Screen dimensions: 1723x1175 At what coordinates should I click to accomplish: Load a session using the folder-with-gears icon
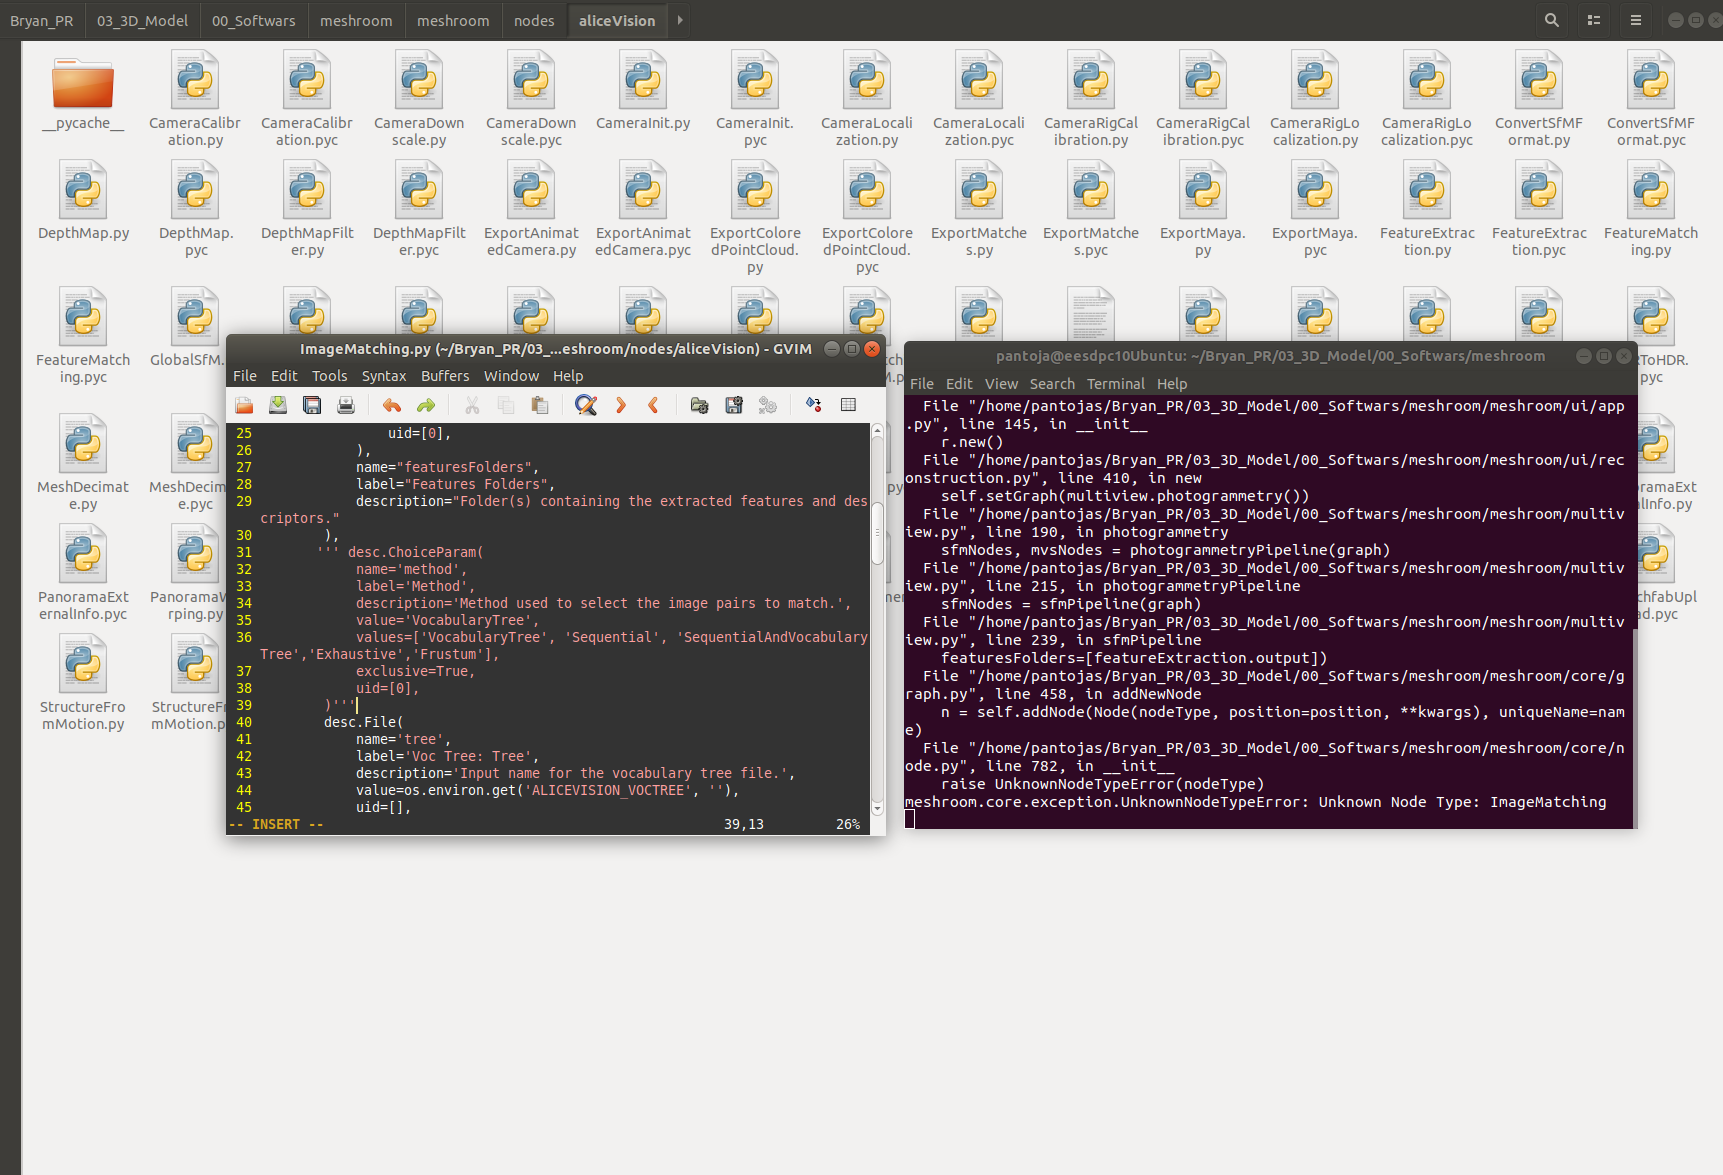pyautogui.click(x=699, y=404)
